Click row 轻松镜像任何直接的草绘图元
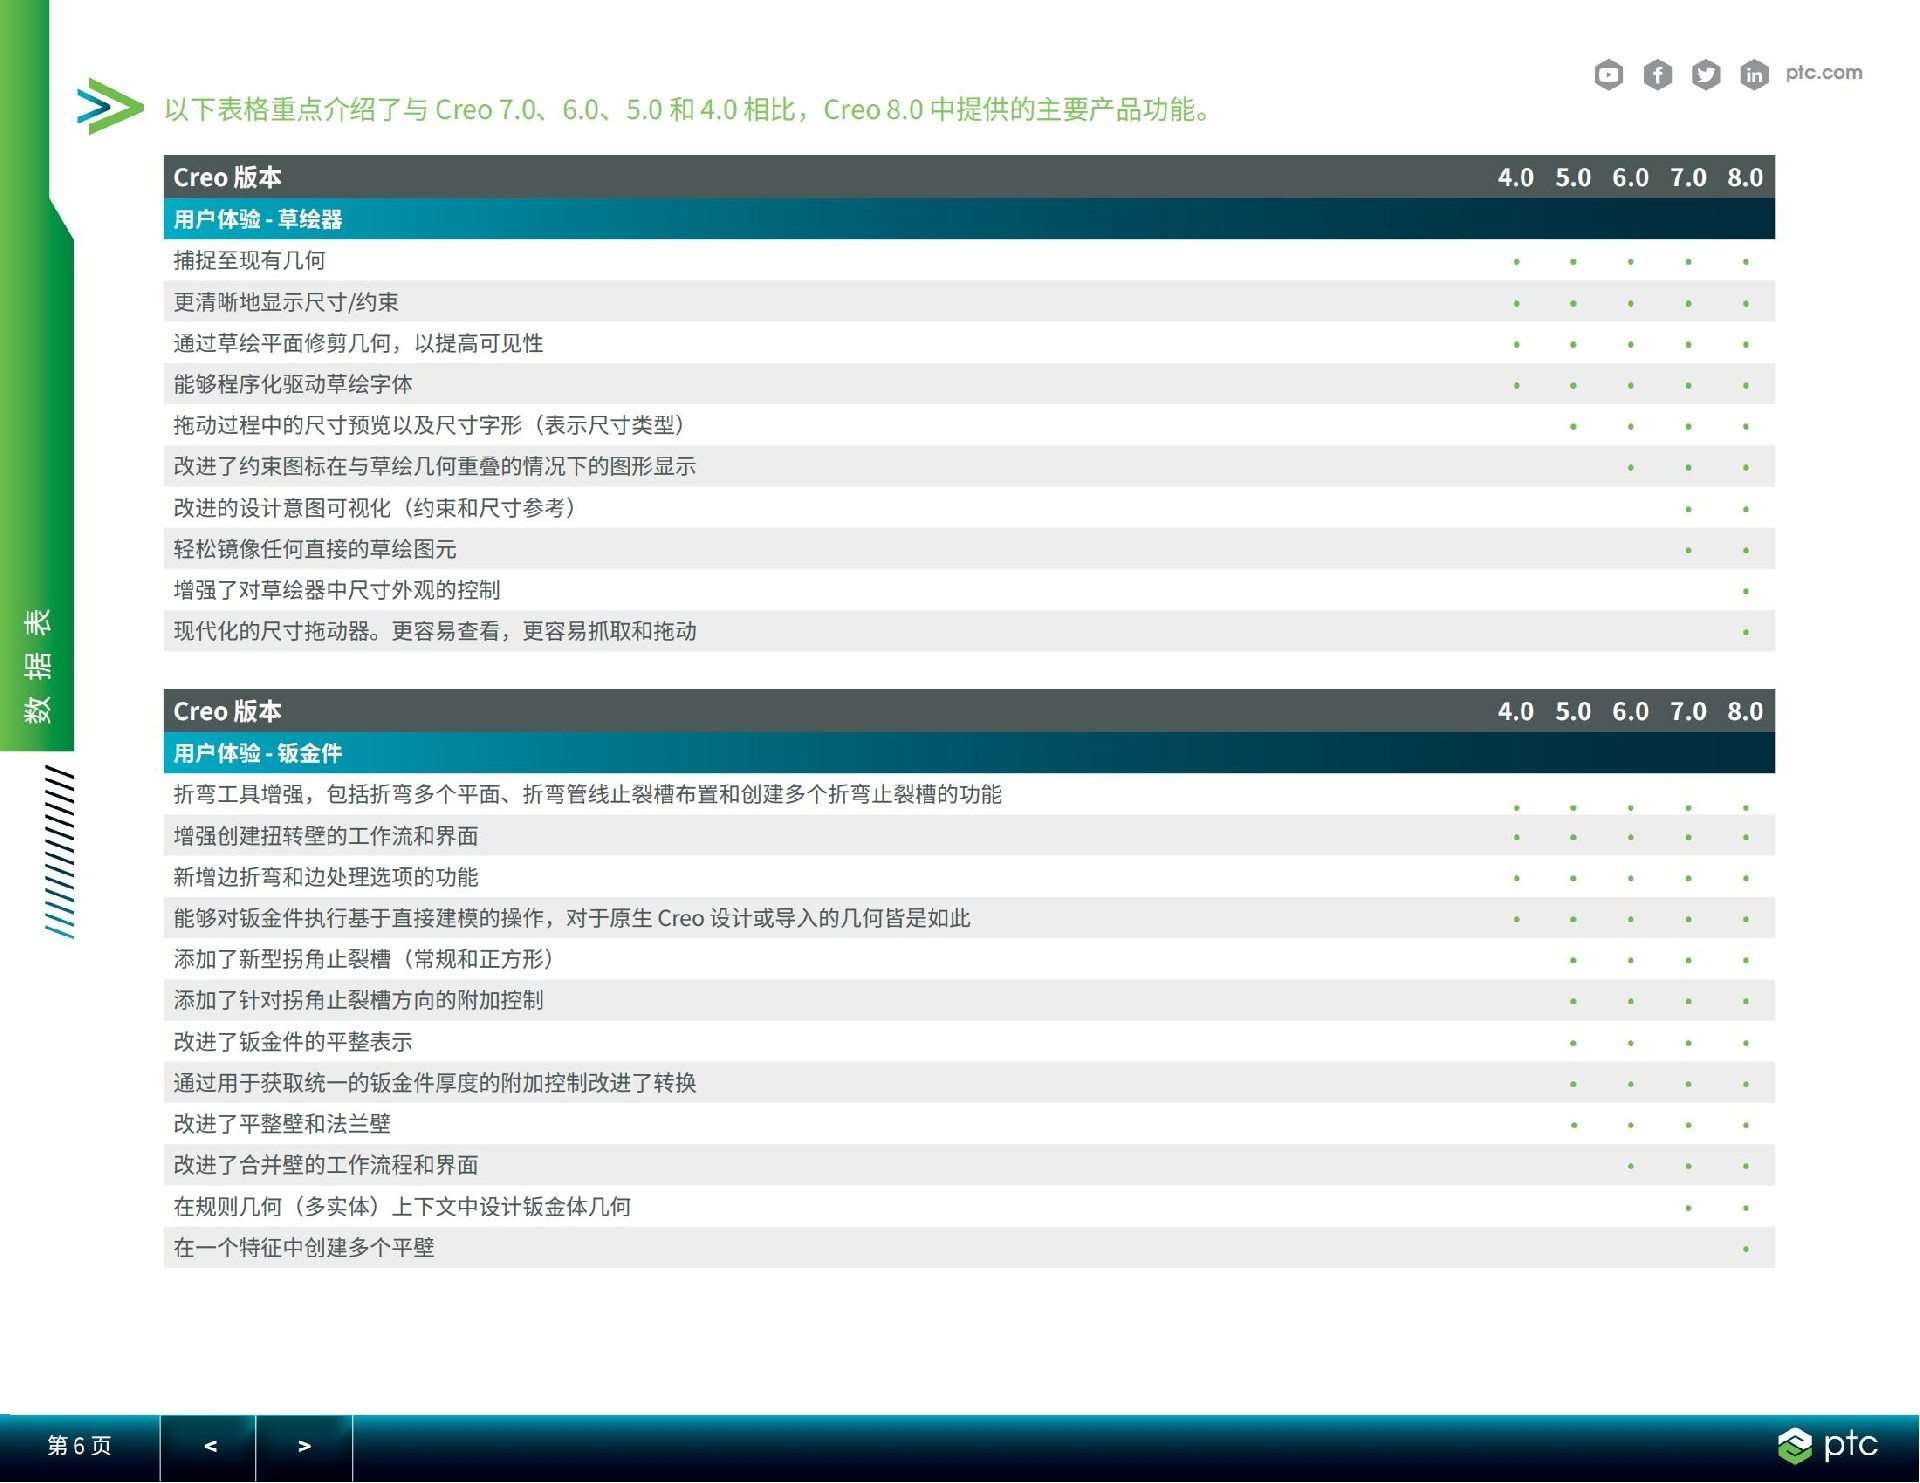Screen dimensions: 1920x1483 [969, 549]
